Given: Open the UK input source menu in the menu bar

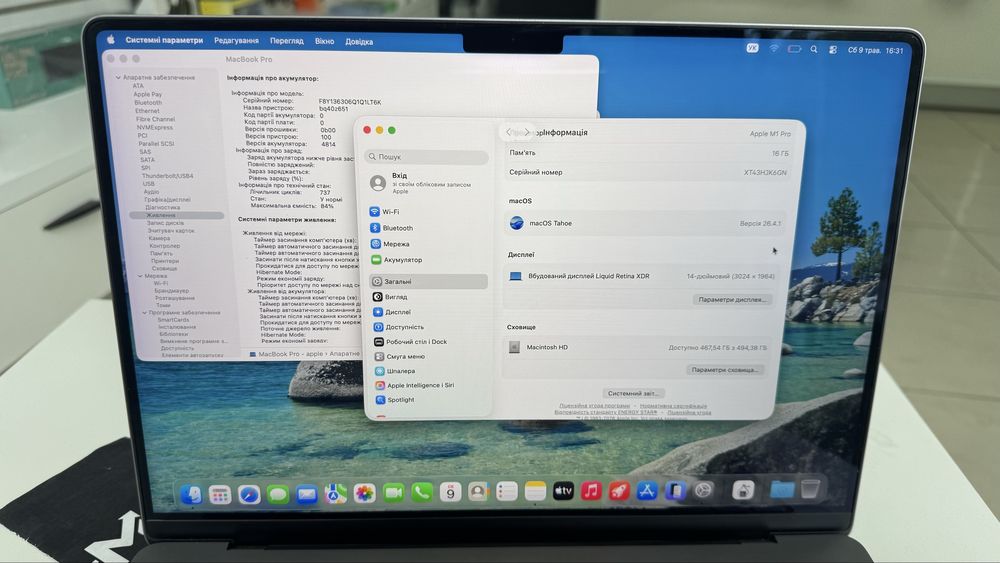Looking at the screenshot, I should click(753, 48).
